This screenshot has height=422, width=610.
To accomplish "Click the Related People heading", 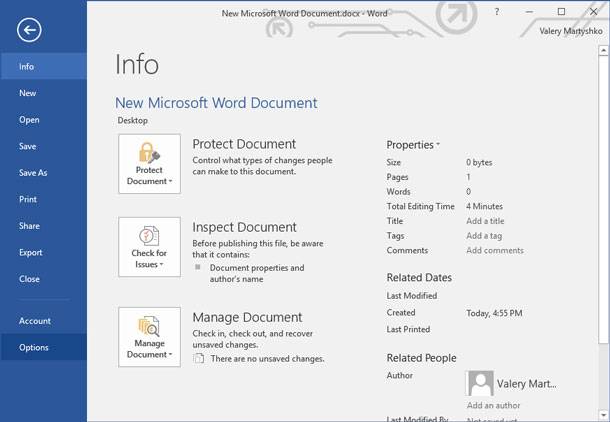I will click(x=421, y=358).
